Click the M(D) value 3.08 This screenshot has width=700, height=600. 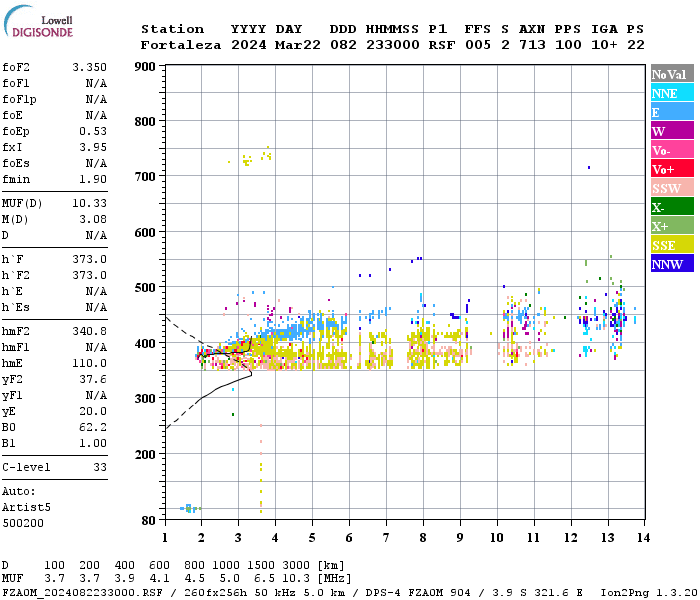tap(93, 220)
